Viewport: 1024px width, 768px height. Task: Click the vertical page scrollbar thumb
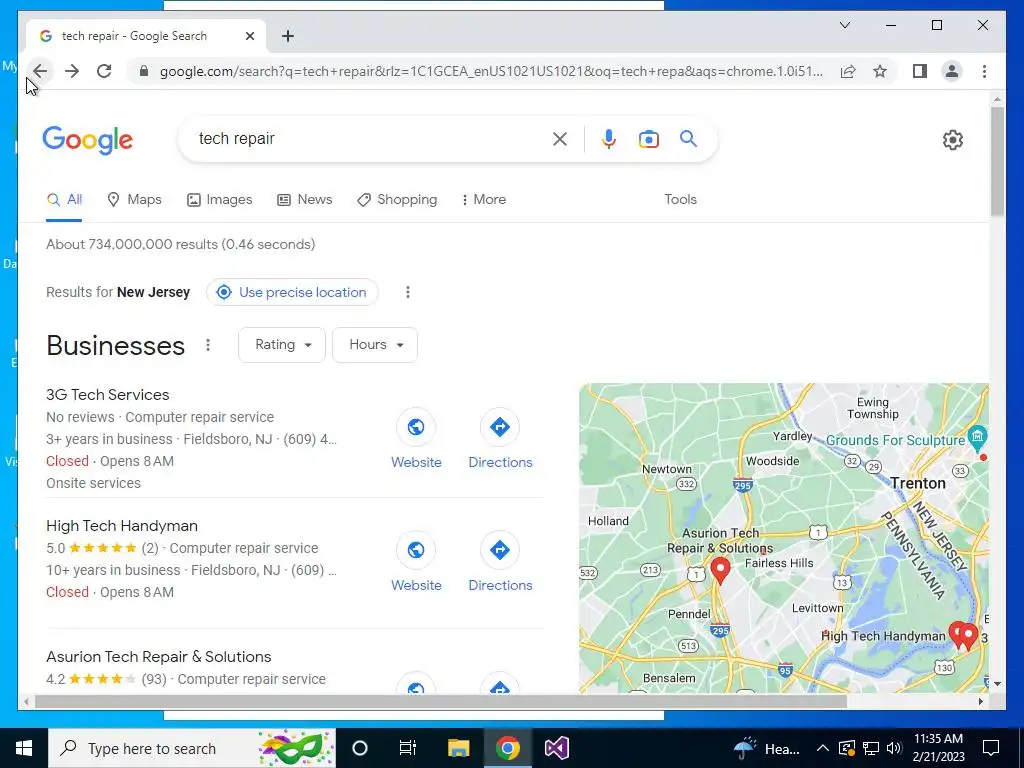tap(997, 161)
